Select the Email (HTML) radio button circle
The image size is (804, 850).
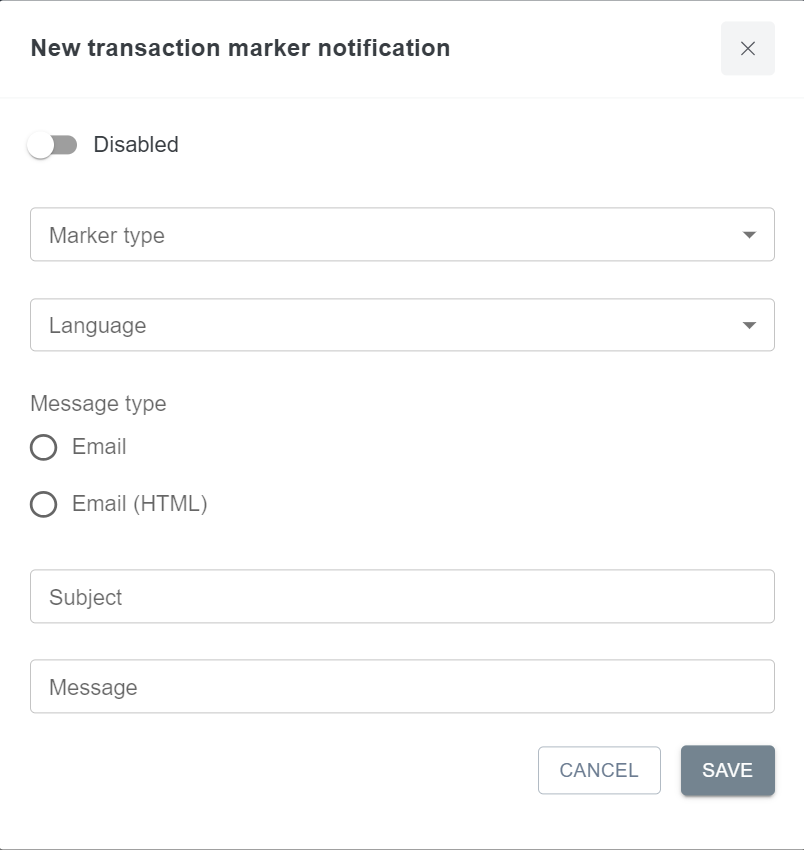44,504
